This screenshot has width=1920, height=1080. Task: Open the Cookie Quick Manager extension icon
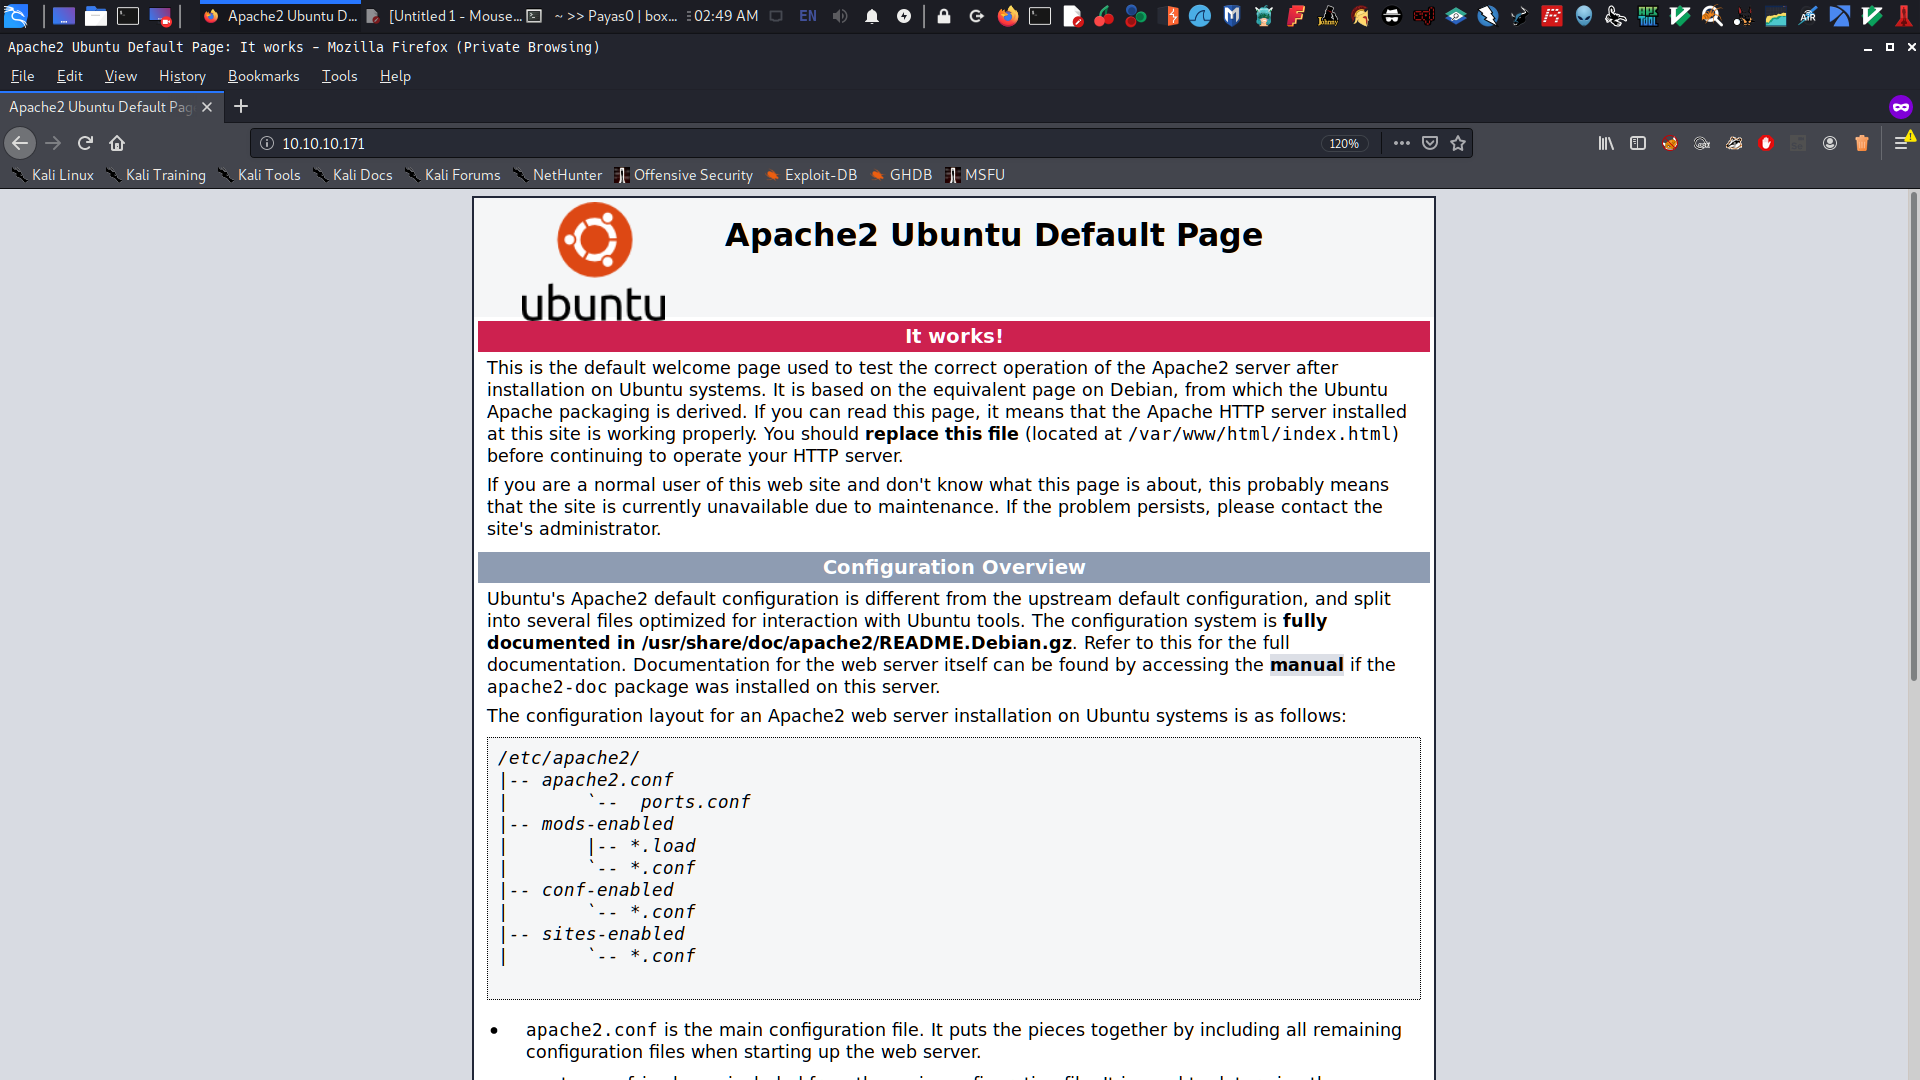tap(1702, 143)
